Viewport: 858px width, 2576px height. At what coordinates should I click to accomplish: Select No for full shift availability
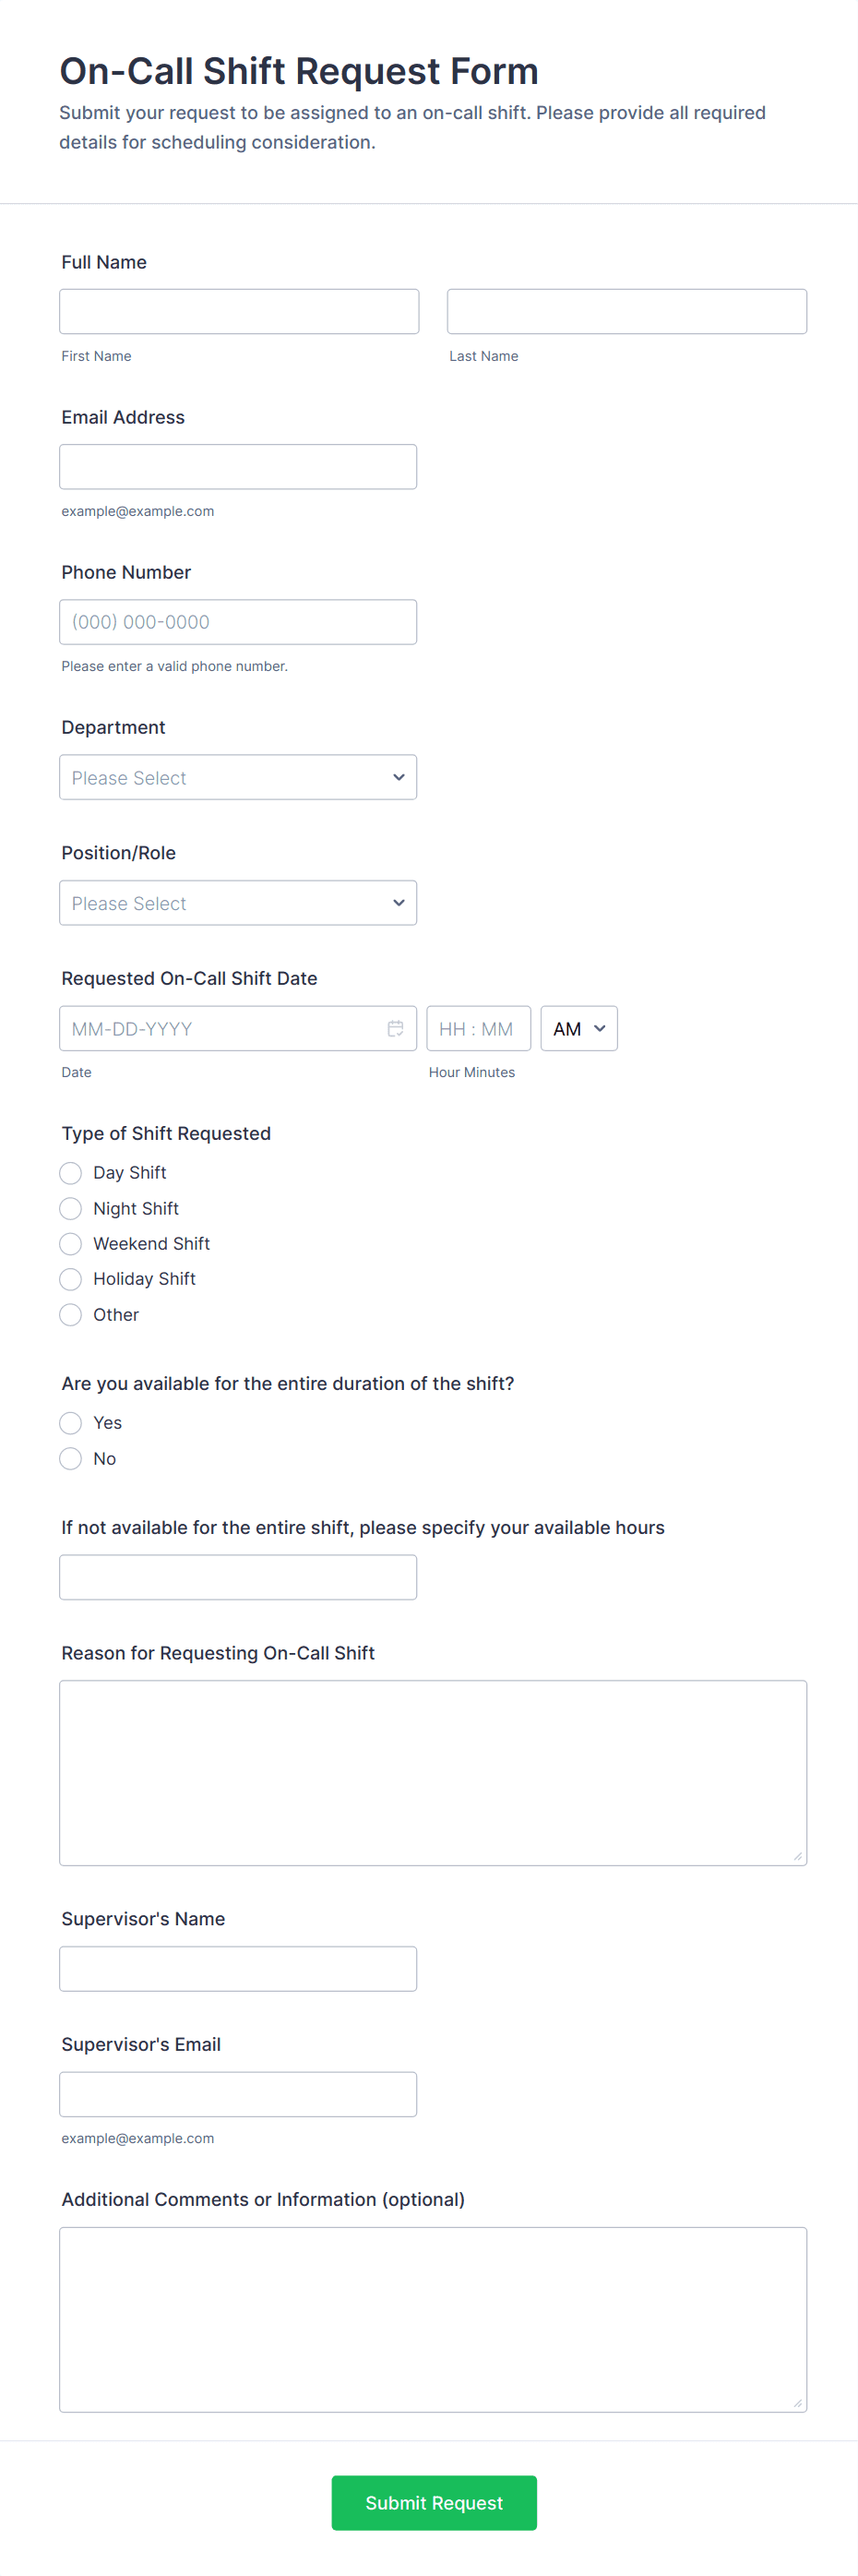click(71, 1458)
